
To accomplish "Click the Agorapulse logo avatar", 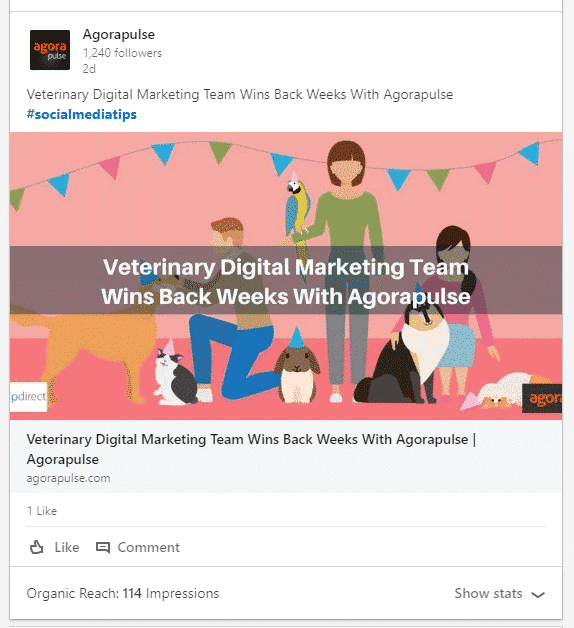I will coord(50,50).
